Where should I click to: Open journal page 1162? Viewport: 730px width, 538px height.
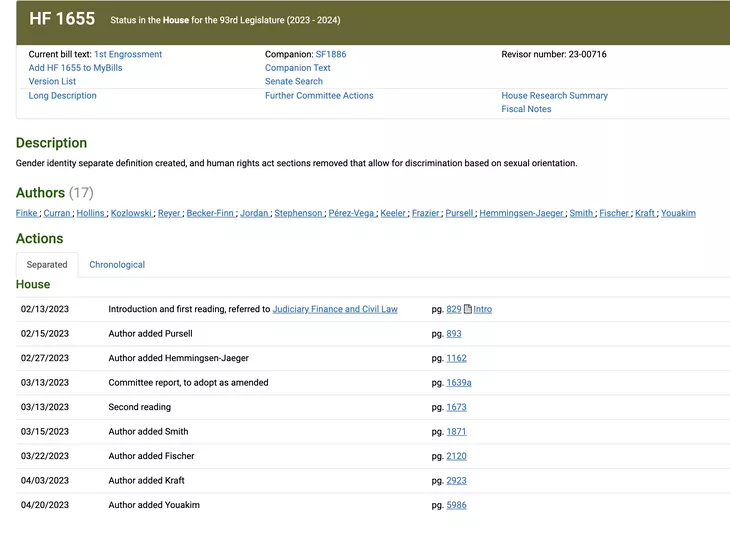click(456, 358)
